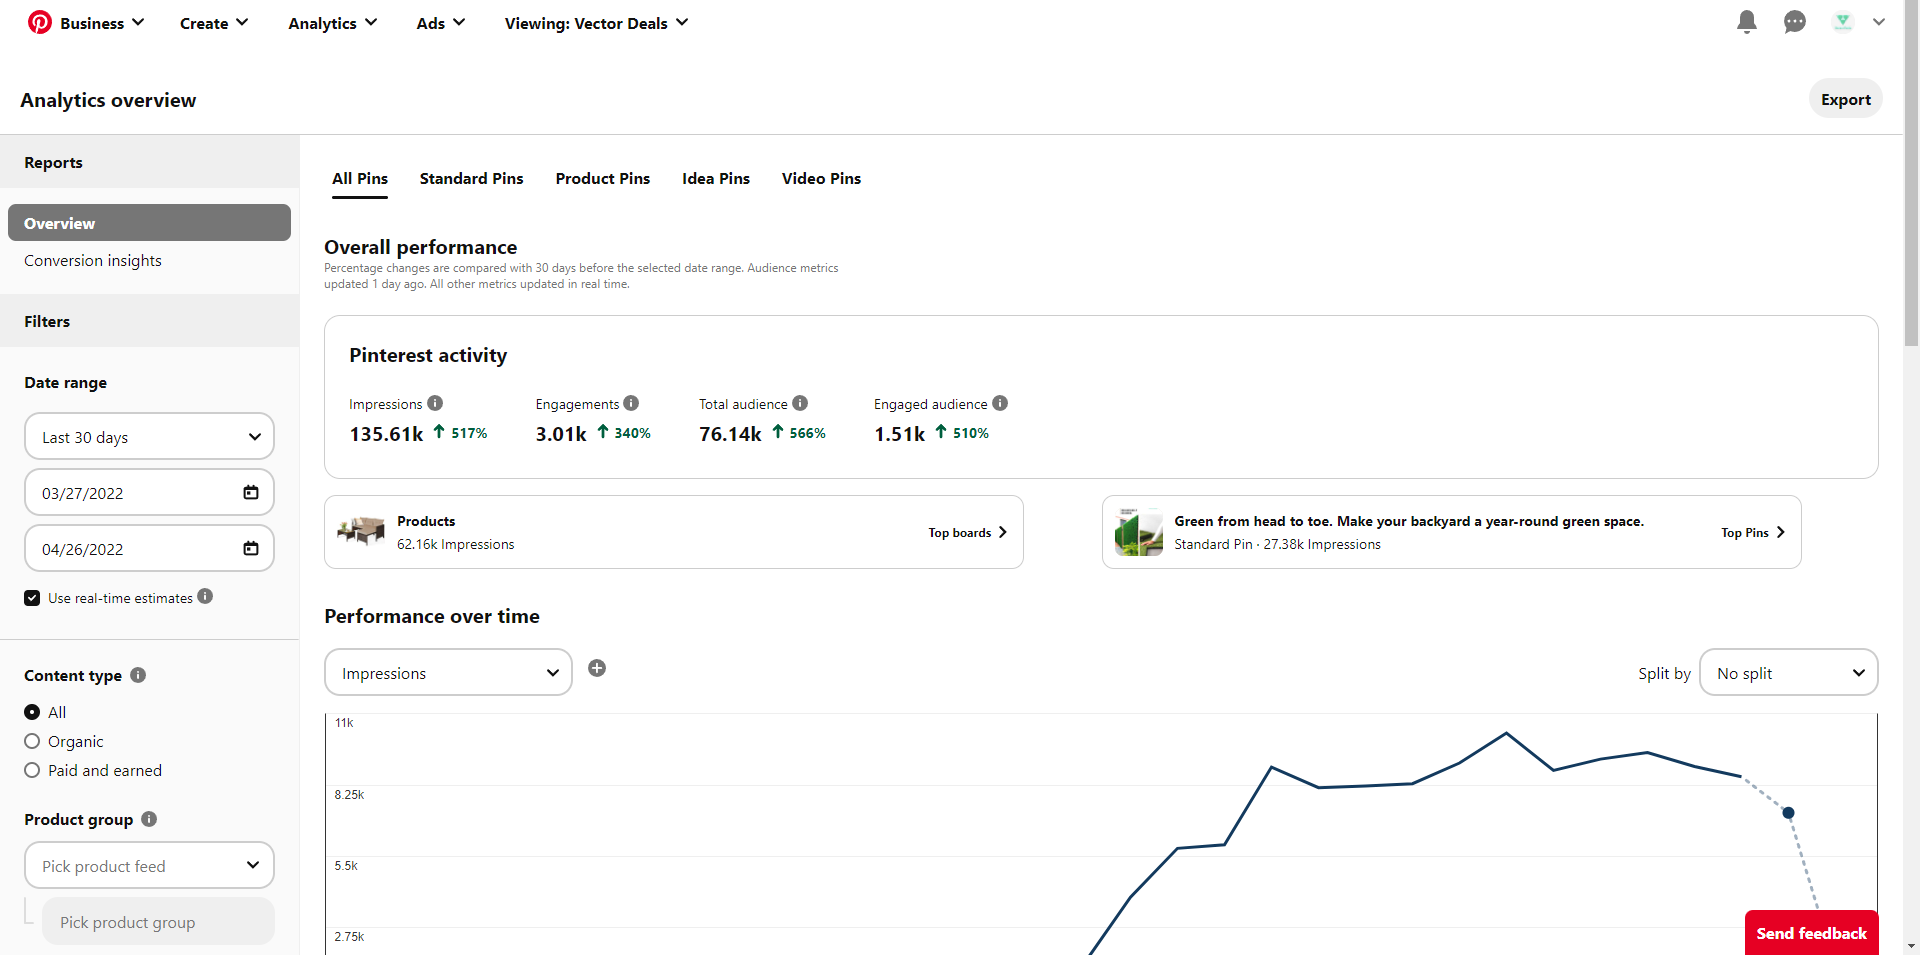Switch to the Standard Pins tab
The image size is (1920, 955).
pyautogui.click(x=471, y=179)
